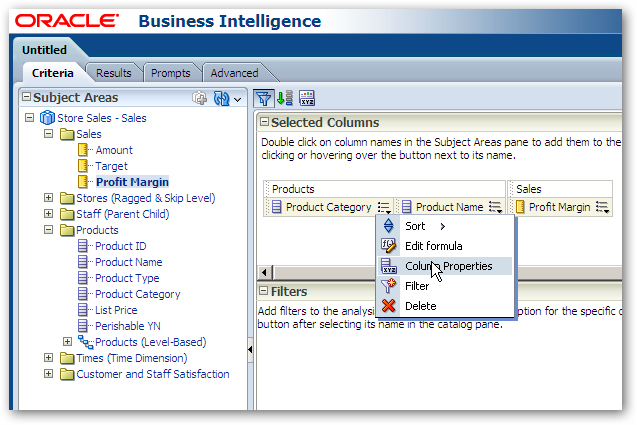The image size is (637, 425).
Task: Click the filter funnel toolbar icon
Action: 264,98
